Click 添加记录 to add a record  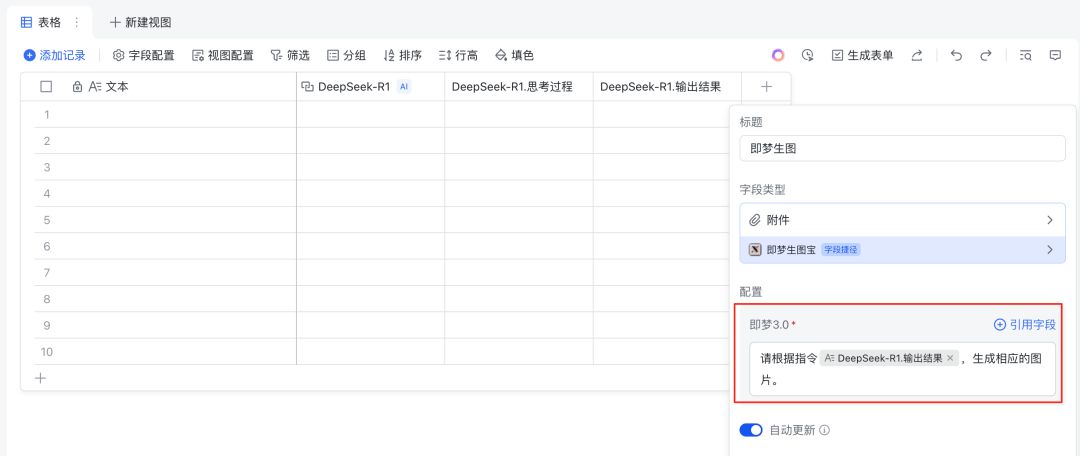click(54, 55)
